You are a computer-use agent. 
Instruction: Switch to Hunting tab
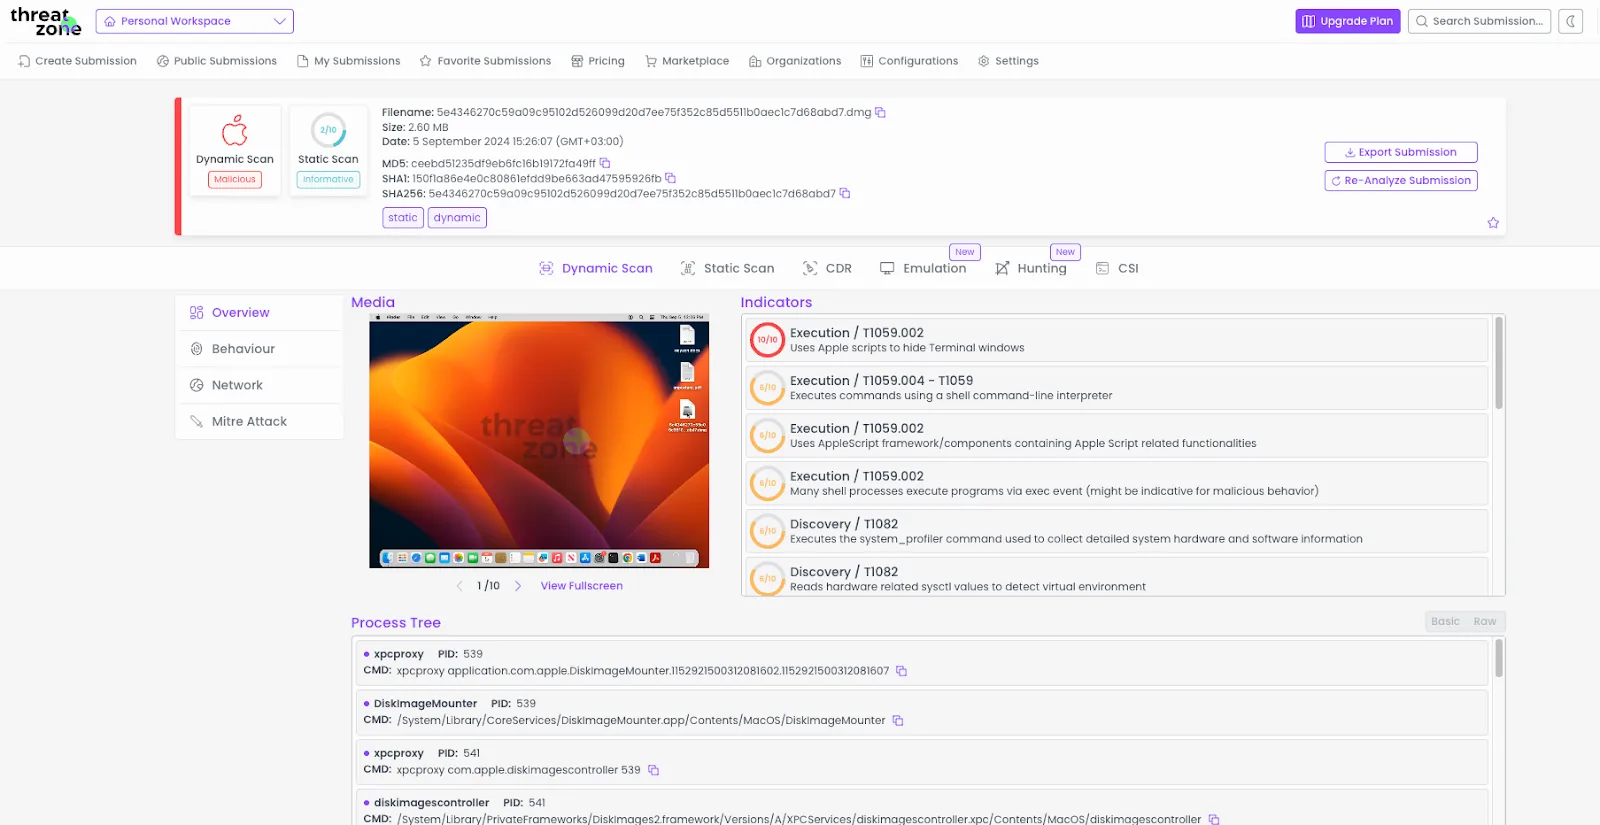coord(1031,268)
